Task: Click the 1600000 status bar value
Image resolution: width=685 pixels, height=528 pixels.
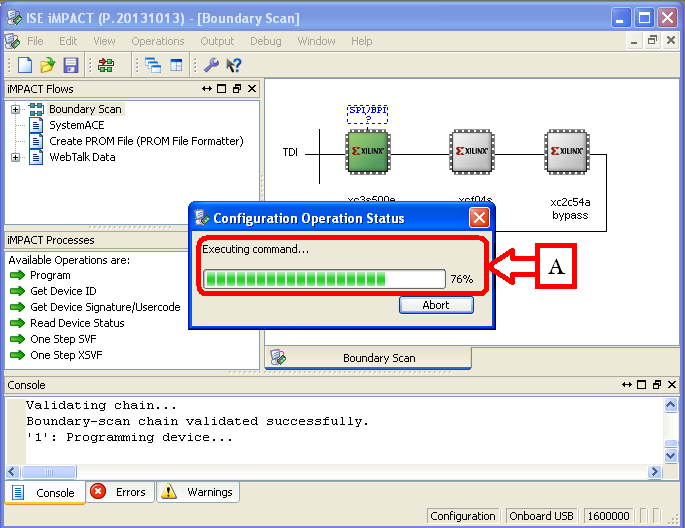Action: (608, 516)
